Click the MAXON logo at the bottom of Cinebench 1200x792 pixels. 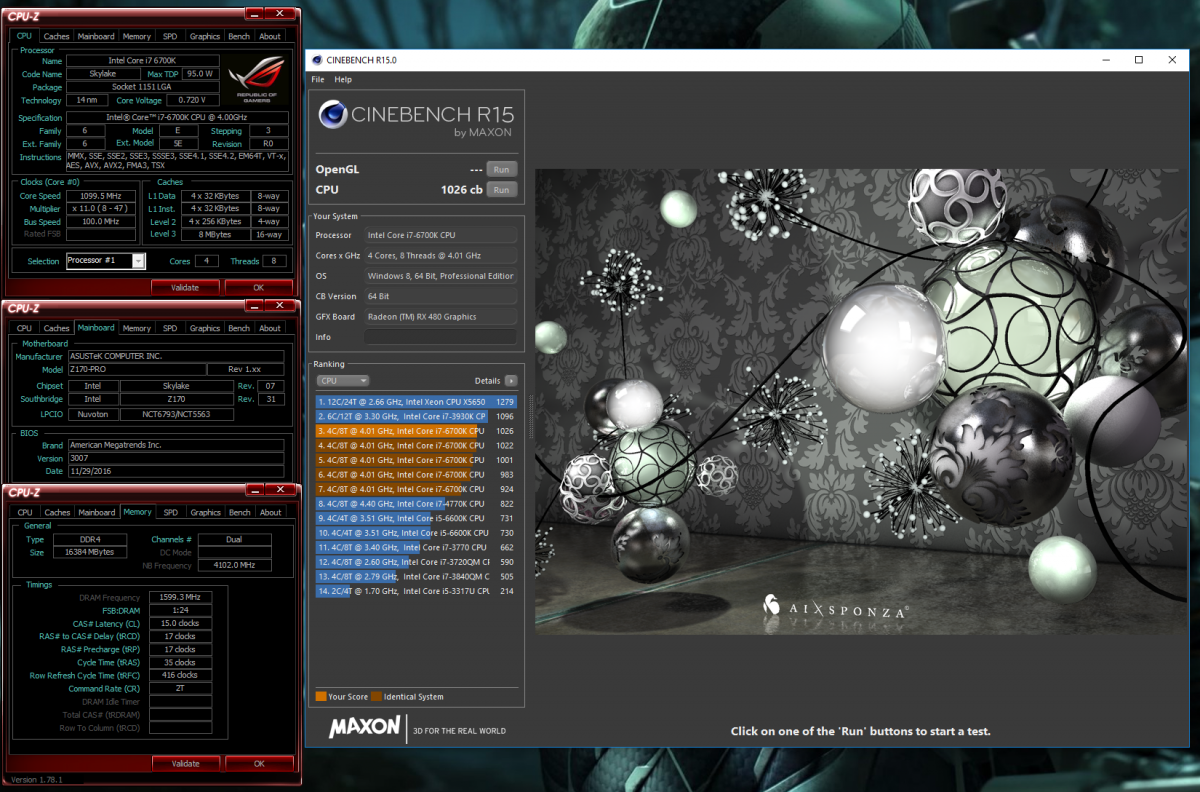[365, 727]
